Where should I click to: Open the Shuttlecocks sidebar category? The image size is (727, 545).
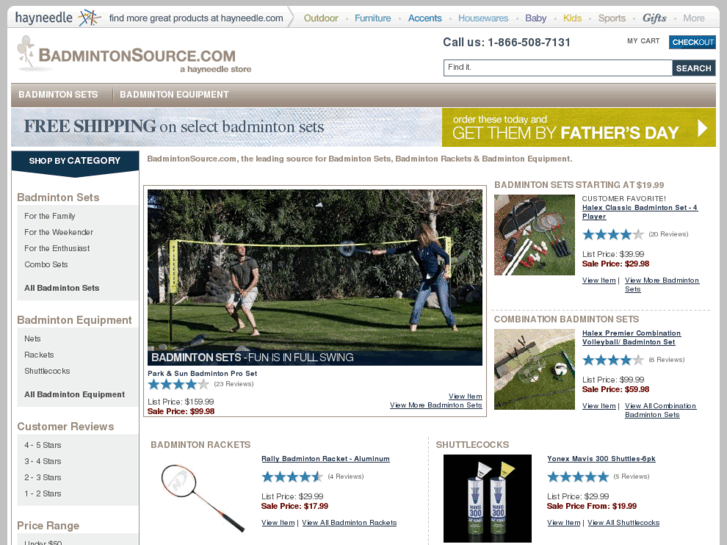47,371
